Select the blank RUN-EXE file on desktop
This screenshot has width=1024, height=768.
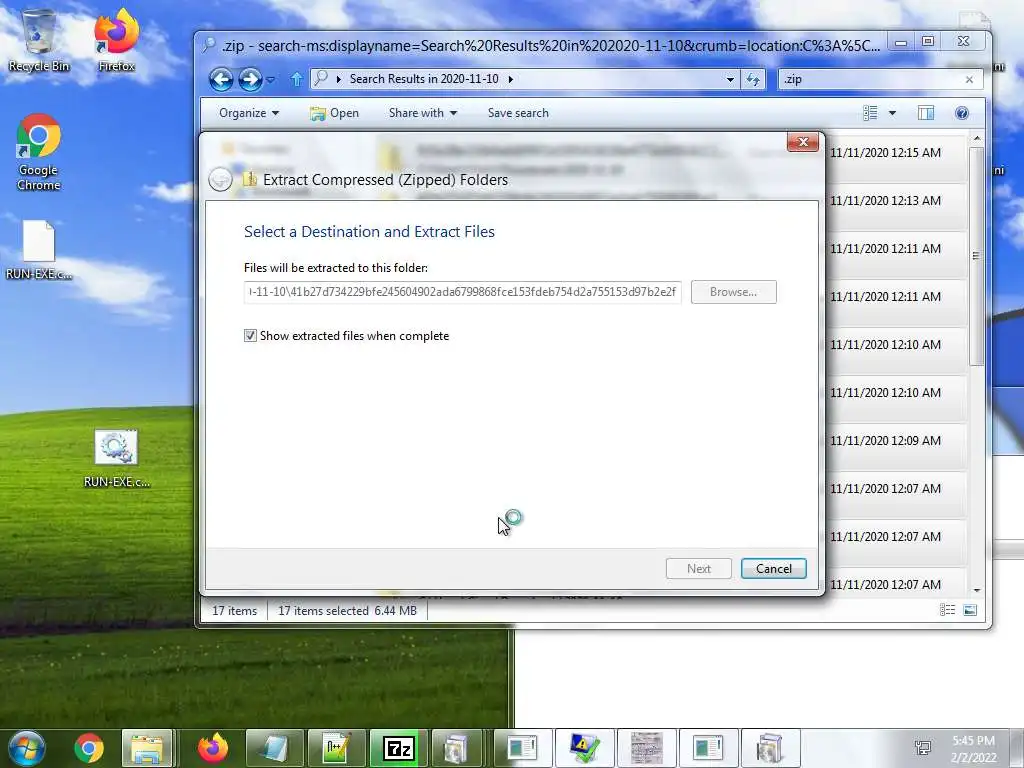click(x=39, y=250)
